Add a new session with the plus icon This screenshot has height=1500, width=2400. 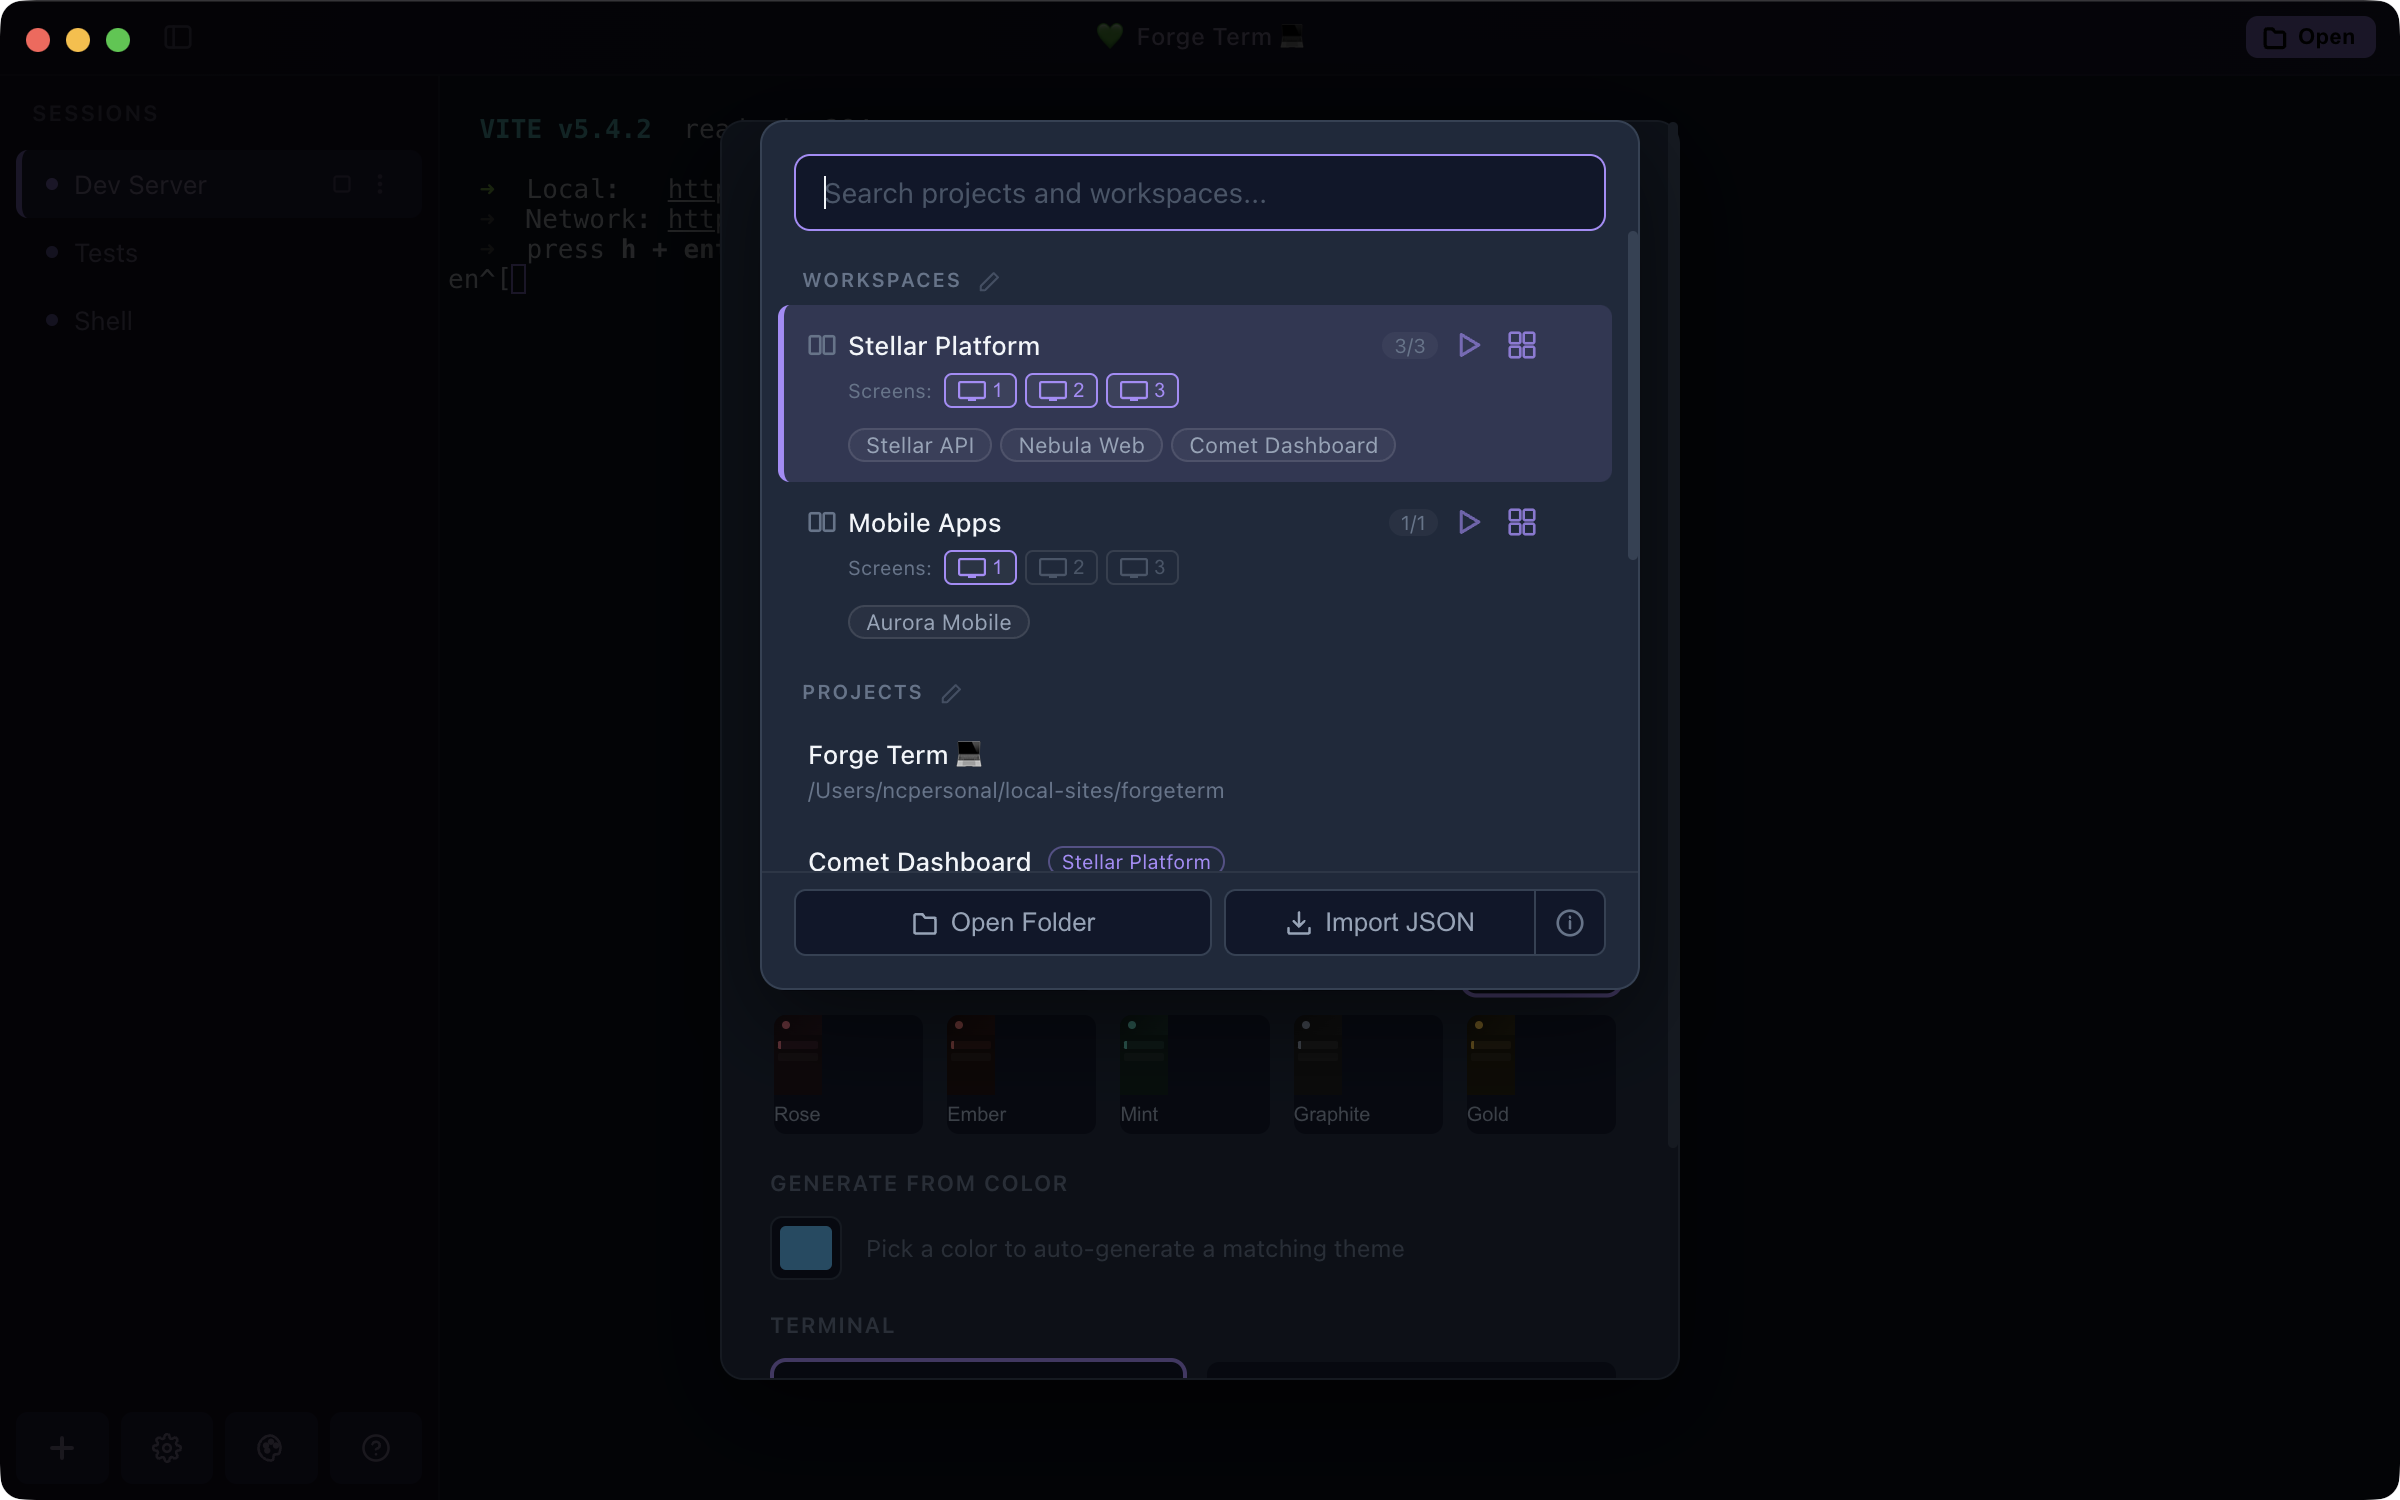[61, 1447]
